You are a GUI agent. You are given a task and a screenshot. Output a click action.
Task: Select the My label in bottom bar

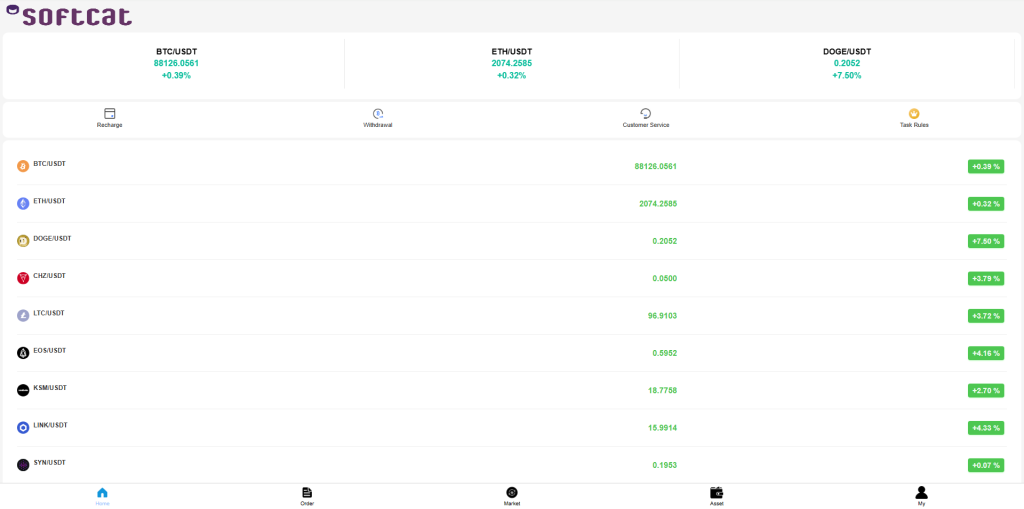(x=921, y=504)
